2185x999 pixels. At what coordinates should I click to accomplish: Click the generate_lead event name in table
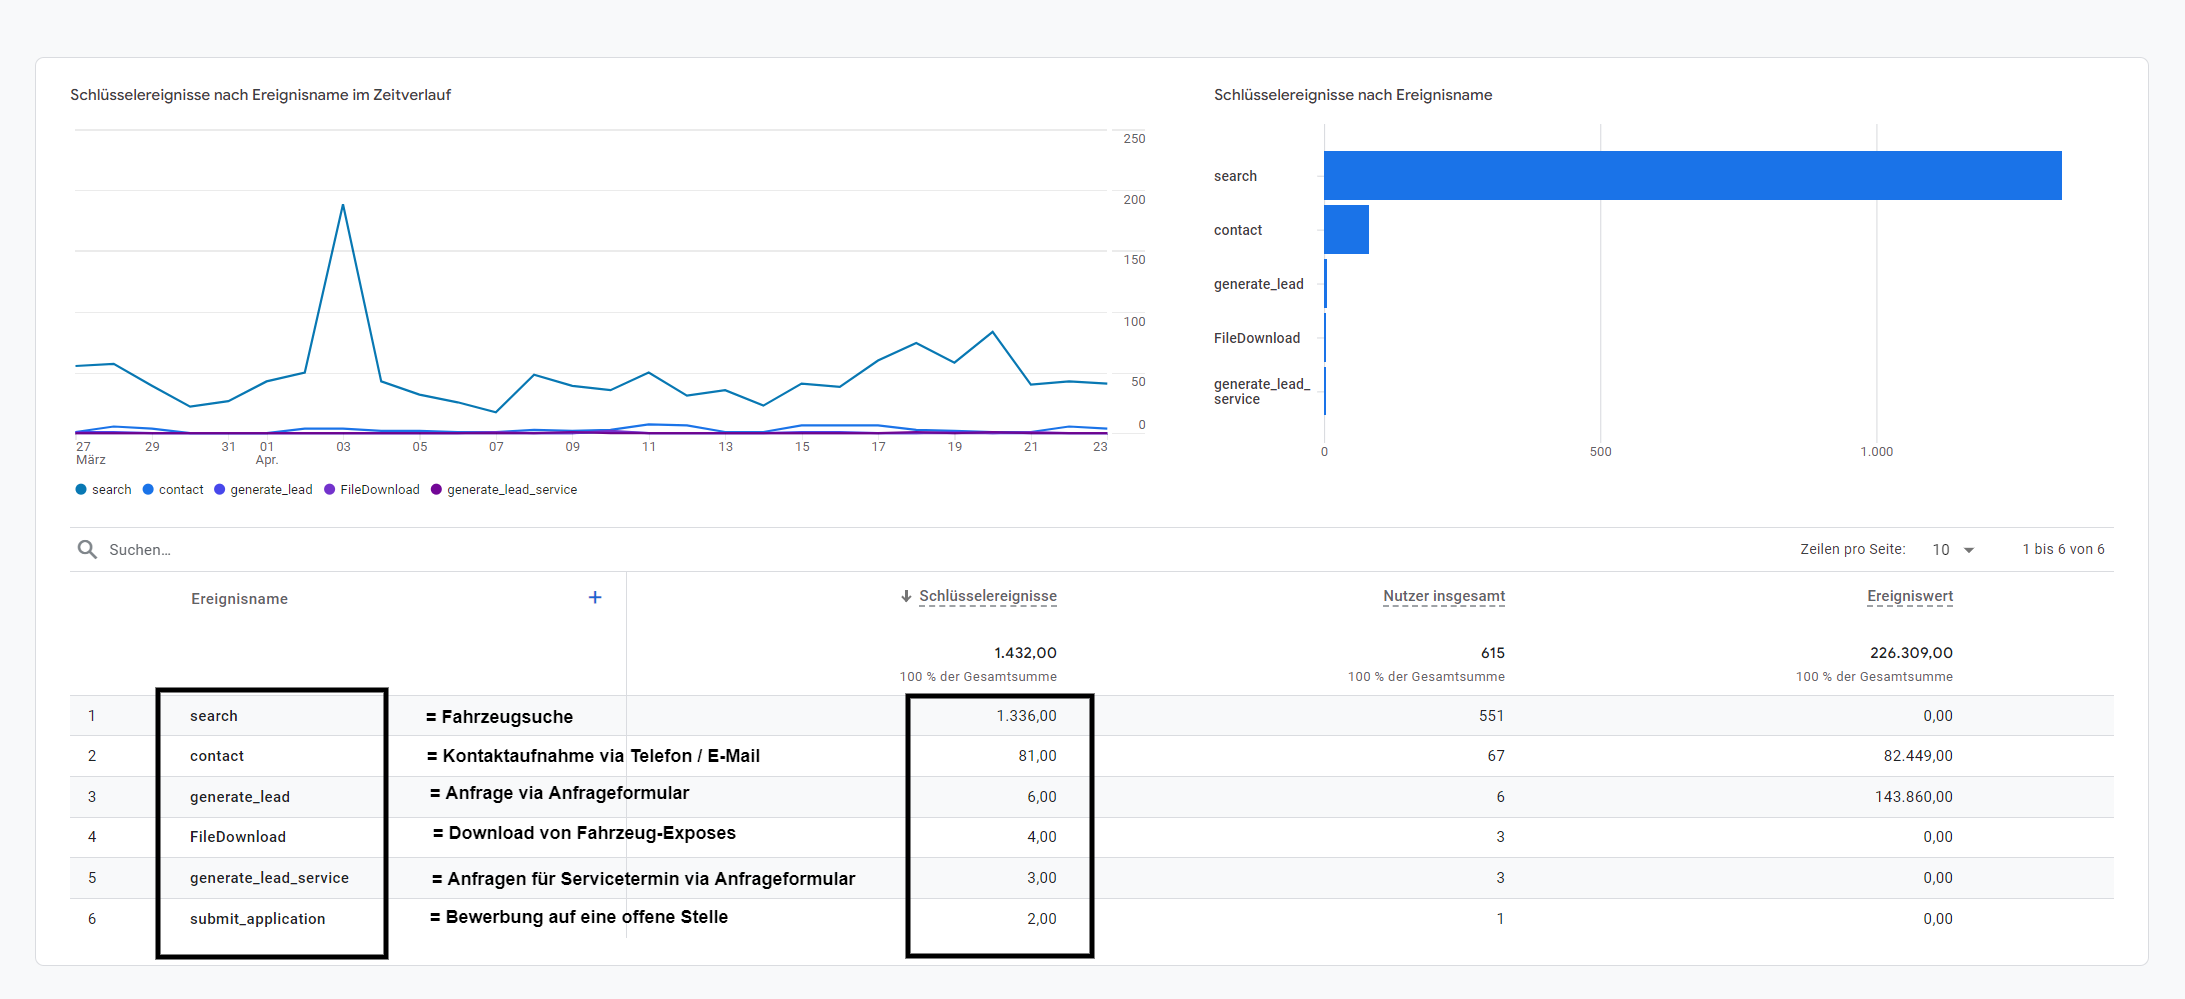tap(240, 797)
